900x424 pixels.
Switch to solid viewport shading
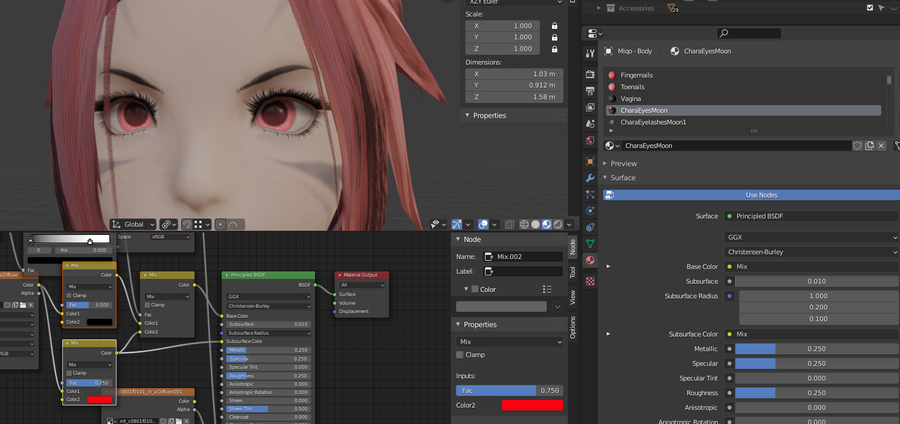(x=536, y=224)
